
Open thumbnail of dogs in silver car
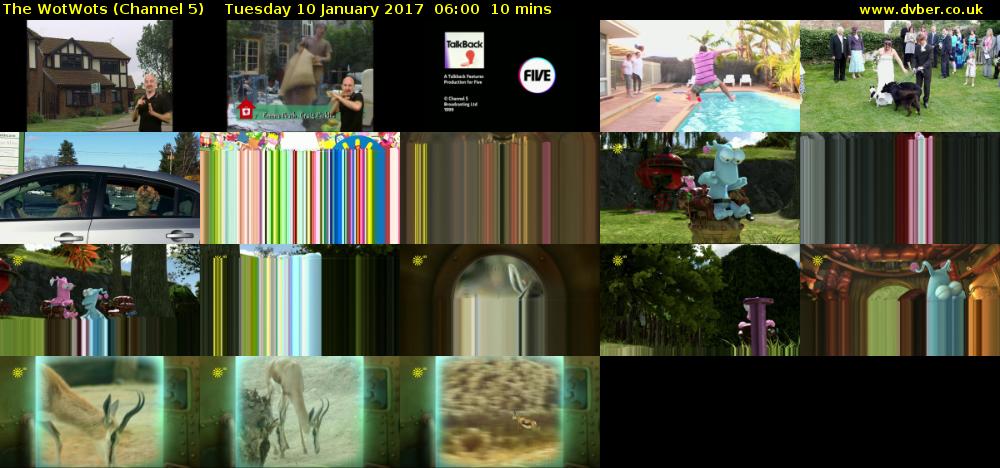[99, 188]
